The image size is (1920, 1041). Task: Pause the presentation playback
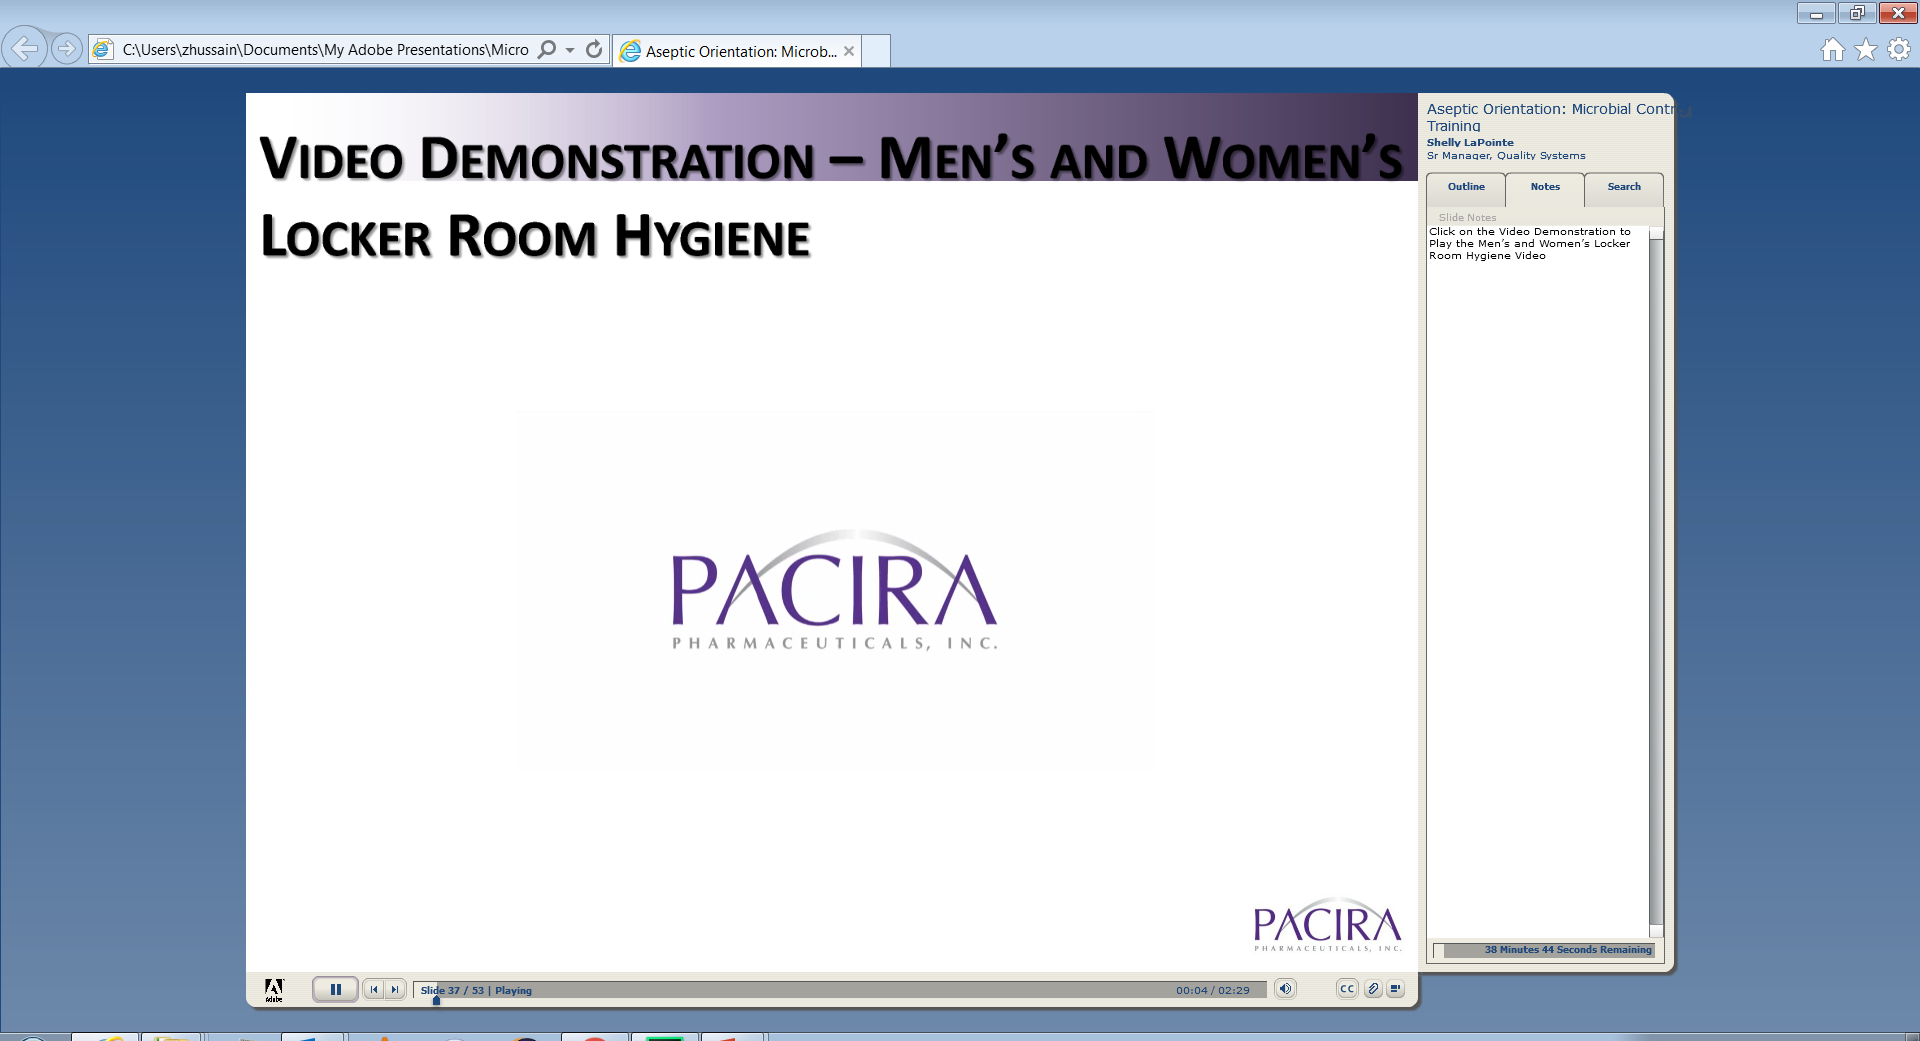[335, 990]
